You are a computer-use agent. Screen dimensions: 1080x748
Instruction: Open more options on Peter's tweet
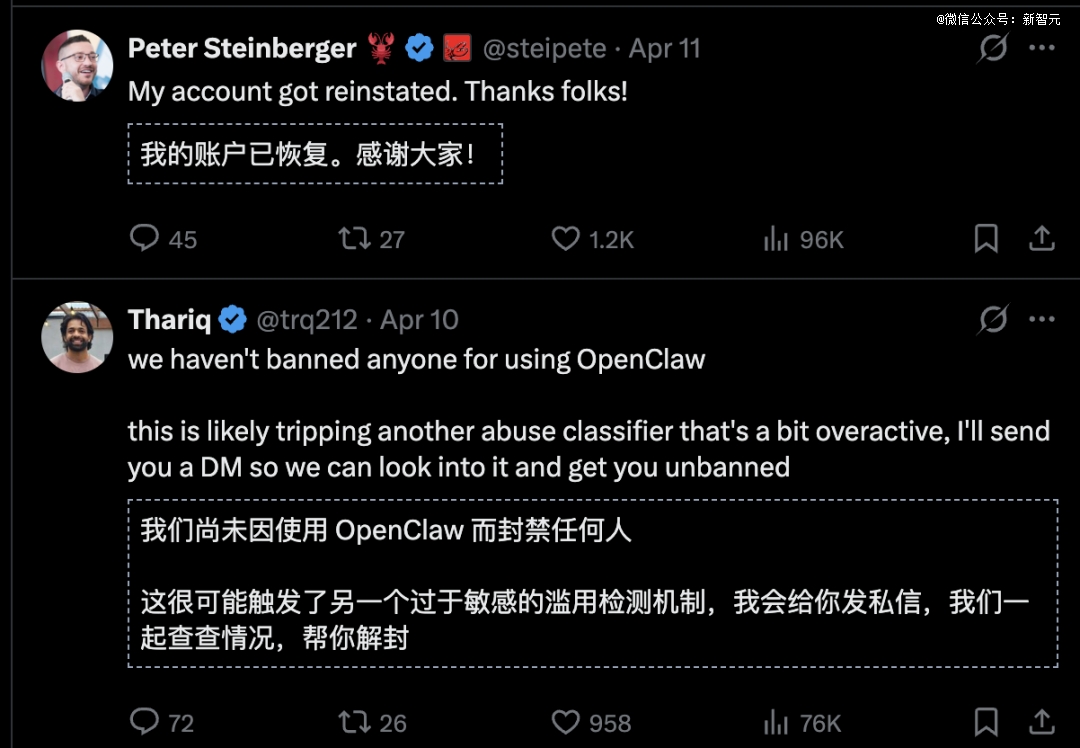pos(1042,48)
